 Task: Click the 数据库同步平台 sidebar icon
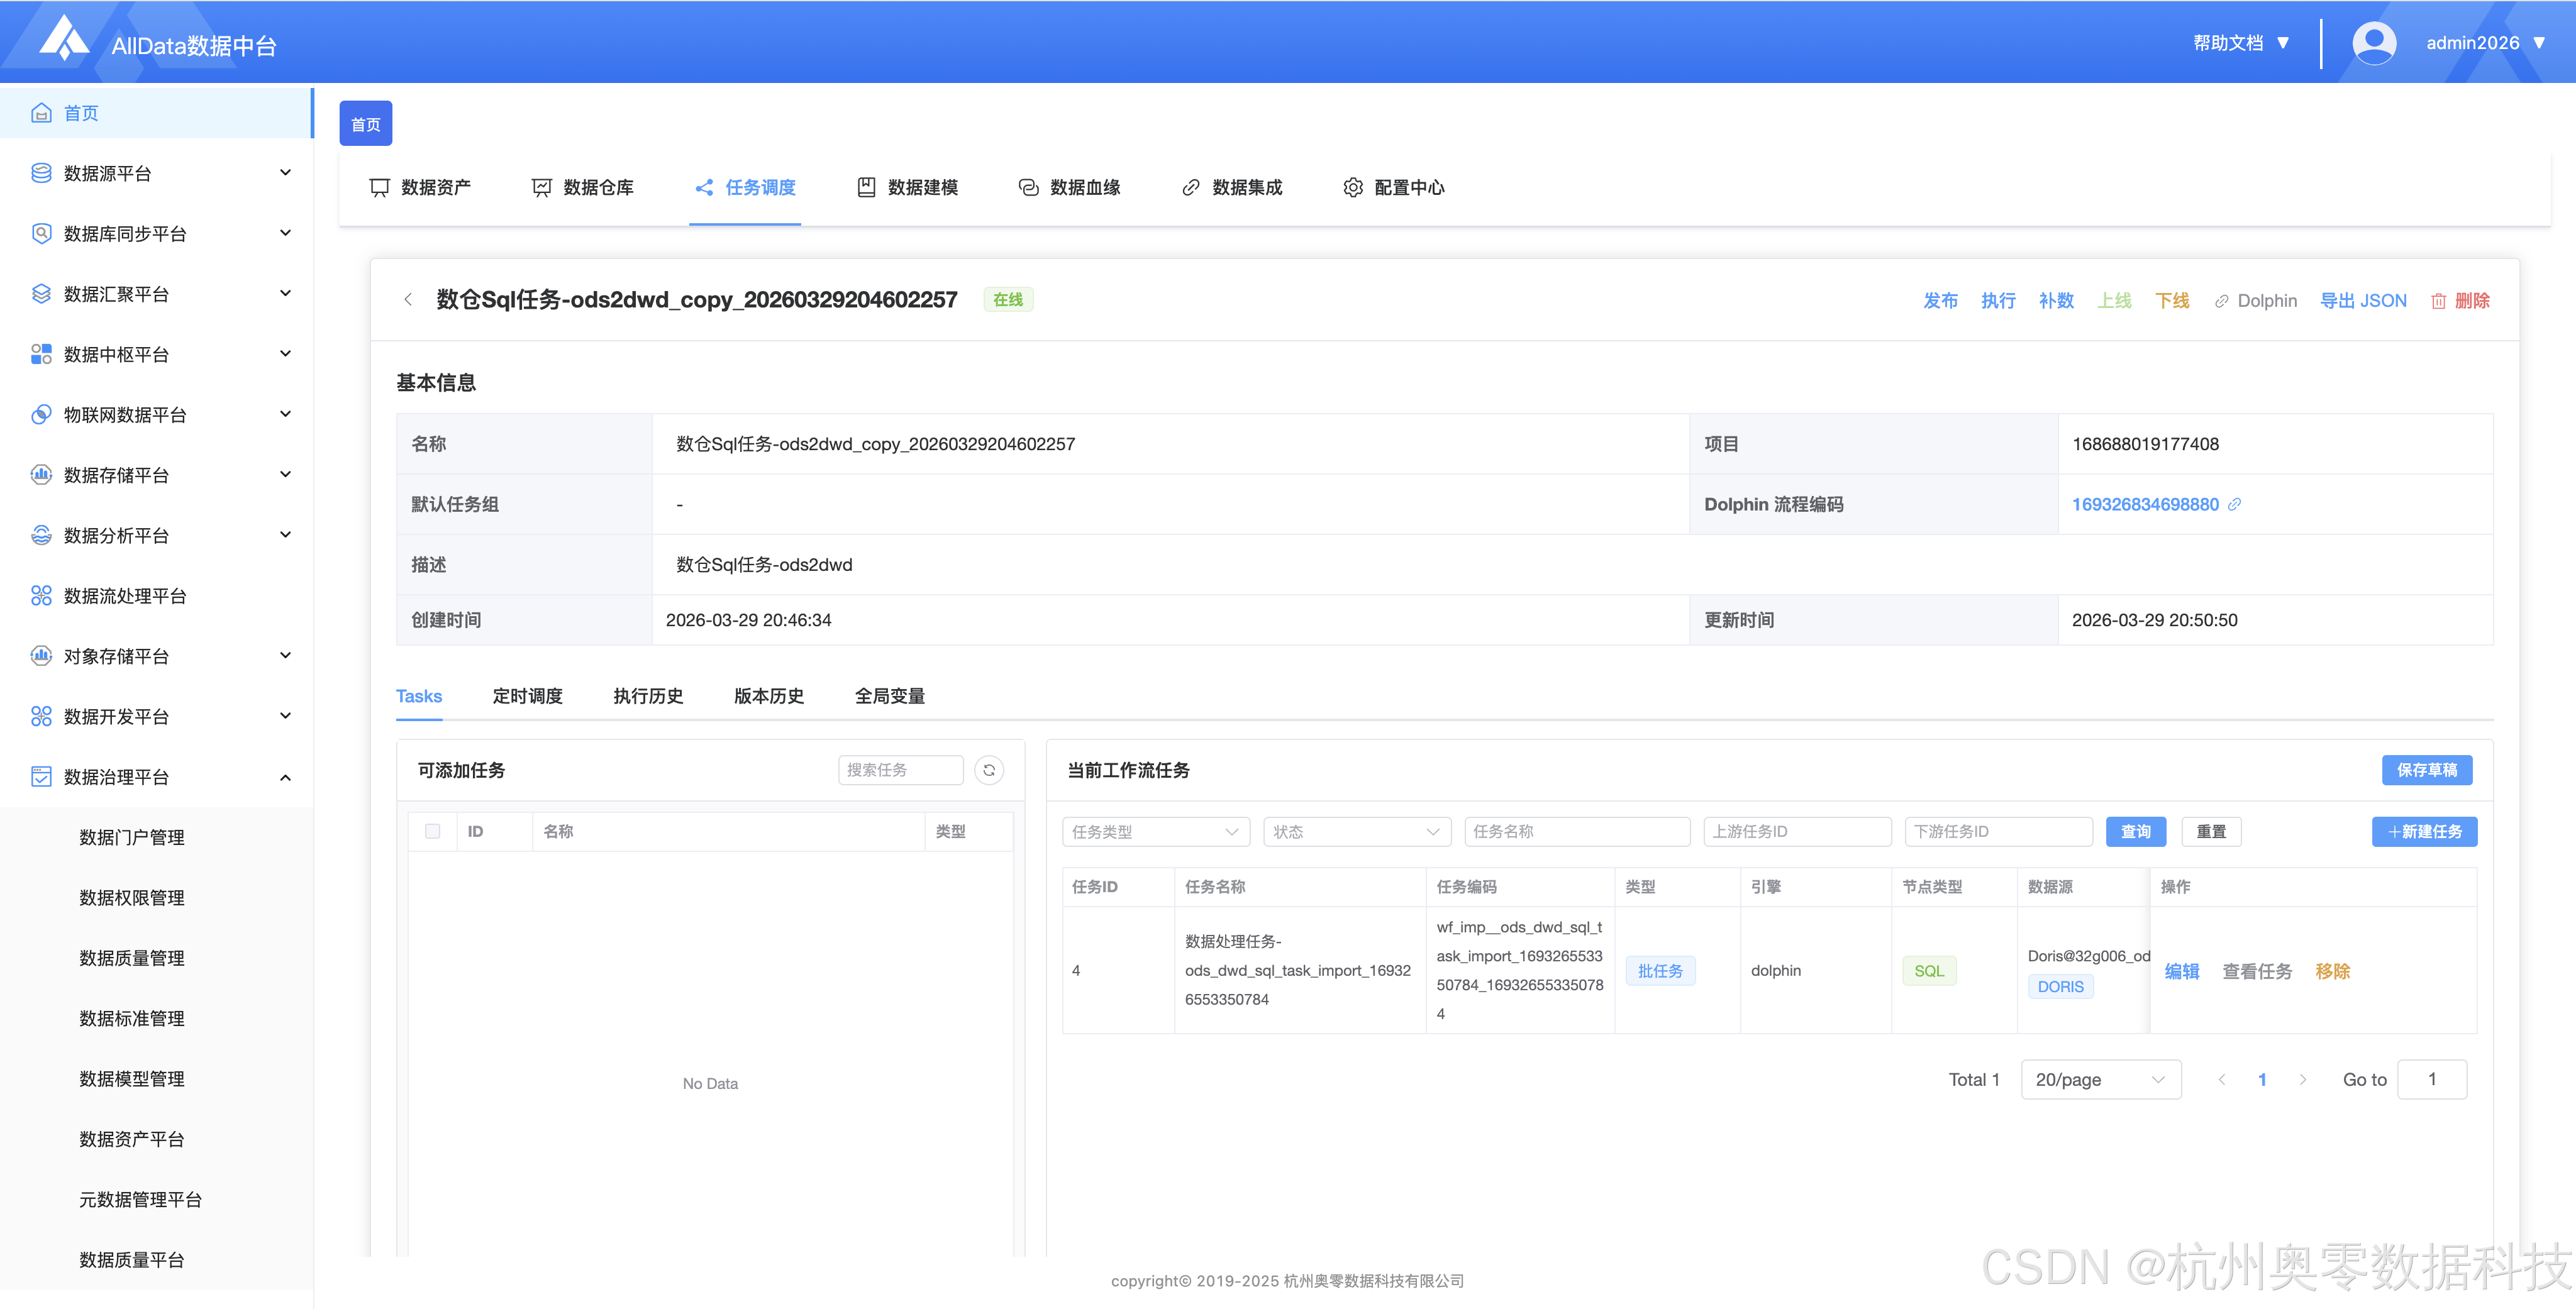coord(41,233)
